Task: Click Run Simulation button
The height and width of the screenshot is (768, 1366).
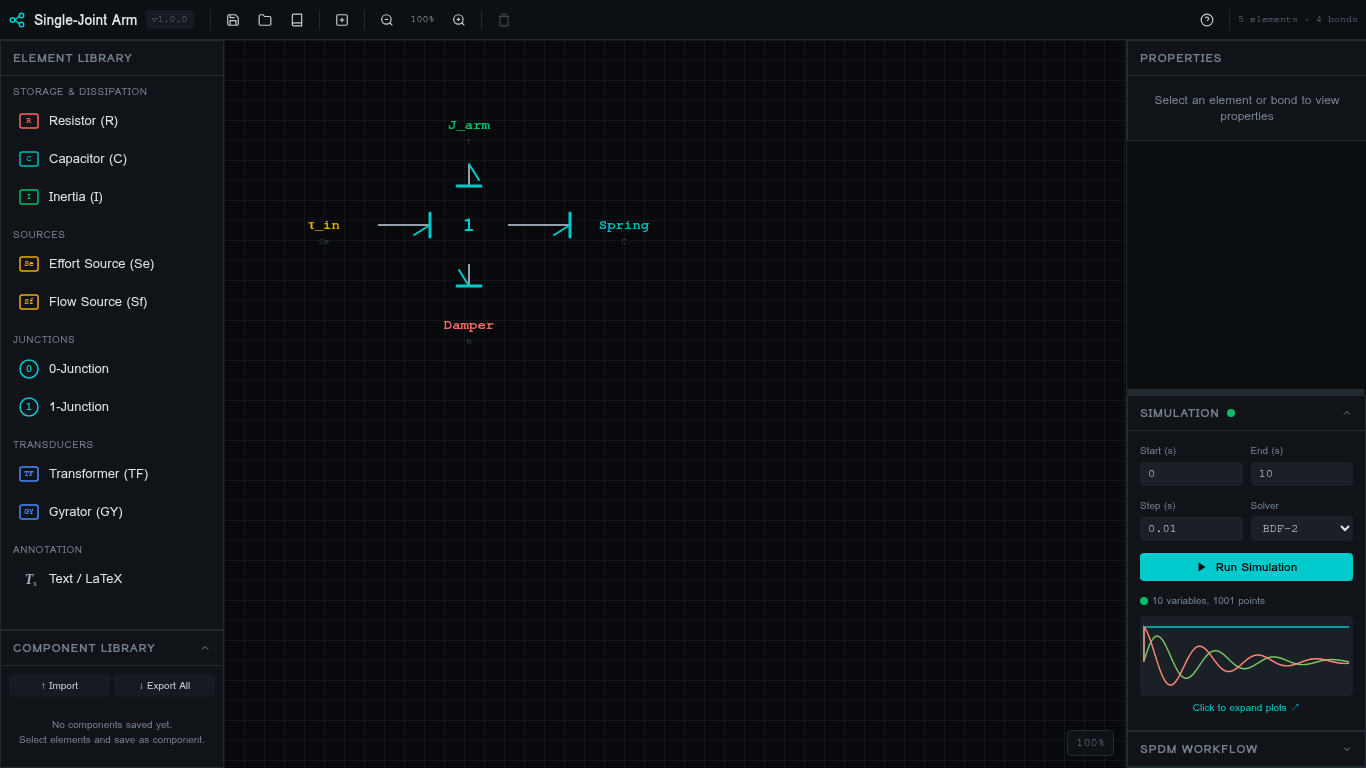Action: (x=1246, y=567)
